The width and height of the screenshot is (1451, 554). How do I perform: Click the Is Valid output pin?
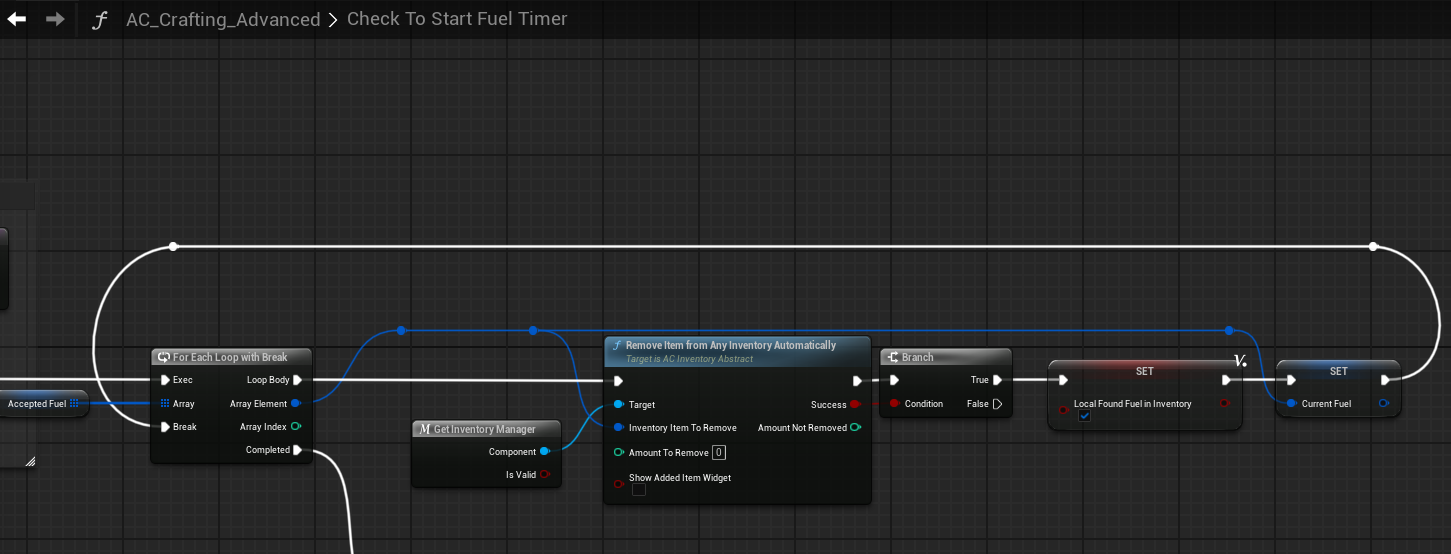[544, 475]
